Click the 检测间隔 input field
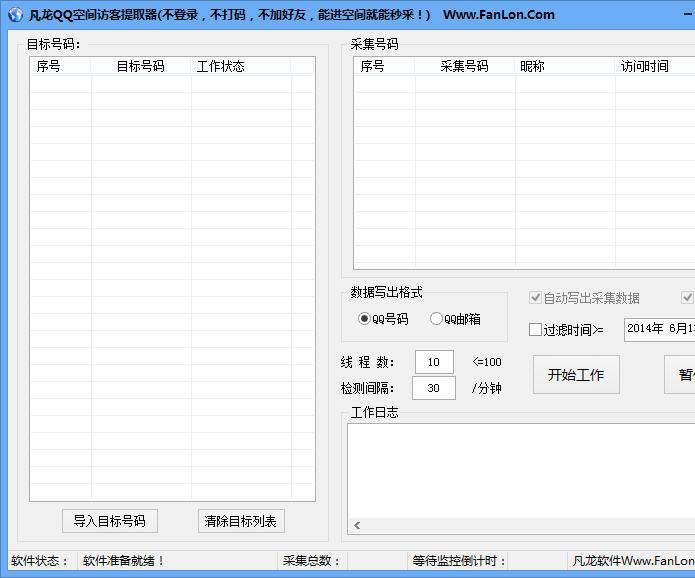This screenshot has width=695, height=578. point(433,388)
